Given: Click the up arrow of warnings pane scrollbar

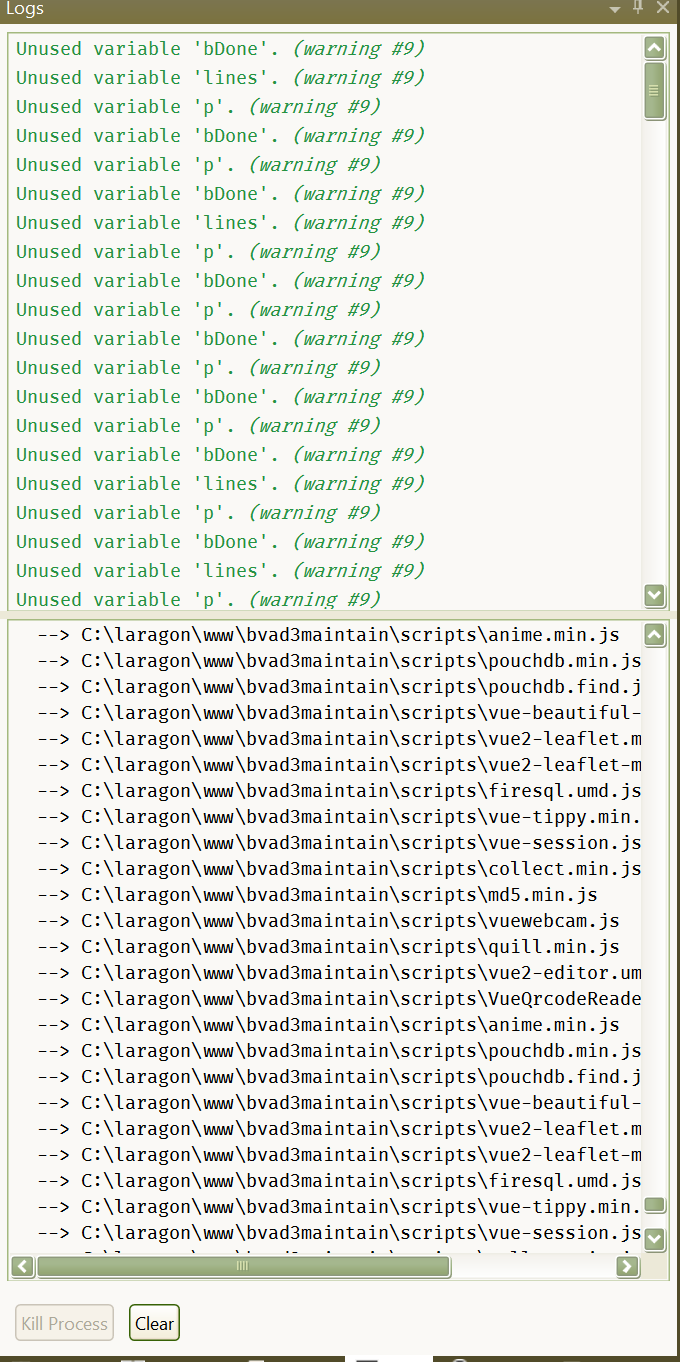Looking at the screenshot, I should pyautogui.click(x=655, y=48).
